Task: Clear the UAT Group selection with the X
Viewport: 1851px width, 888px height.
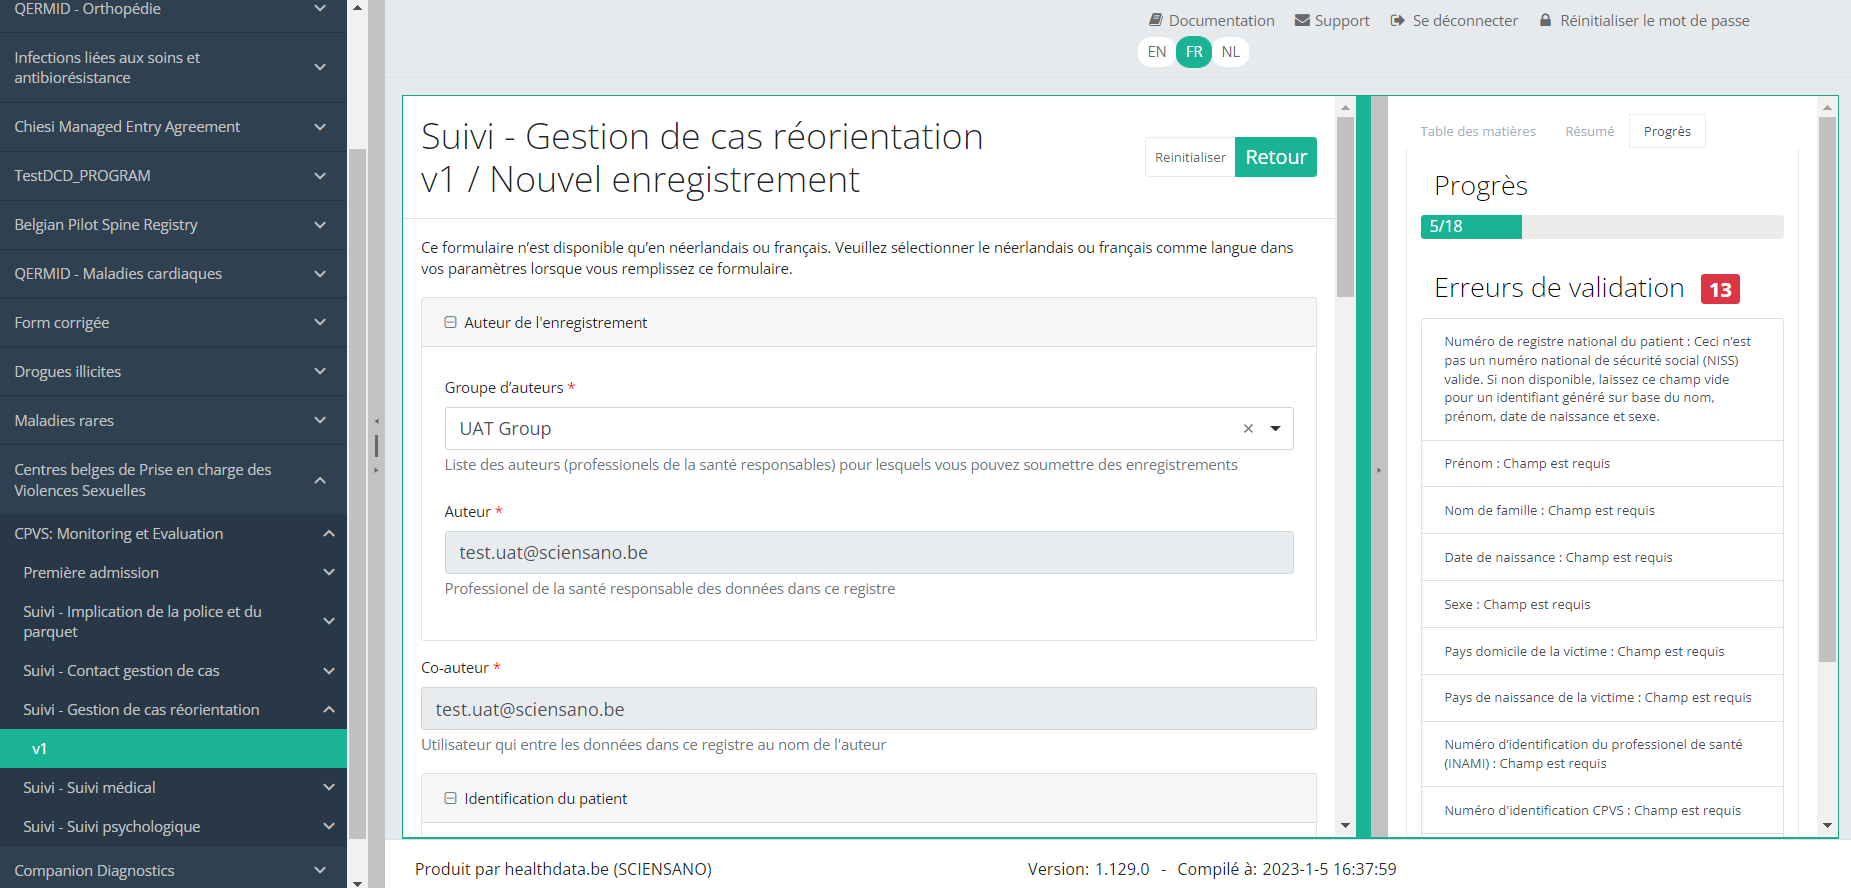Action: click(1248, 429)
